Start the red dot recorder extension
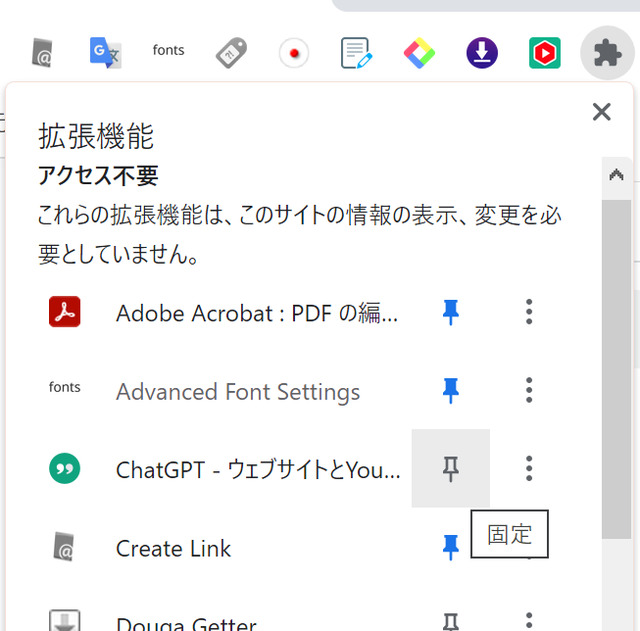Viewport: 640px width, 631px height. point(294,53)
